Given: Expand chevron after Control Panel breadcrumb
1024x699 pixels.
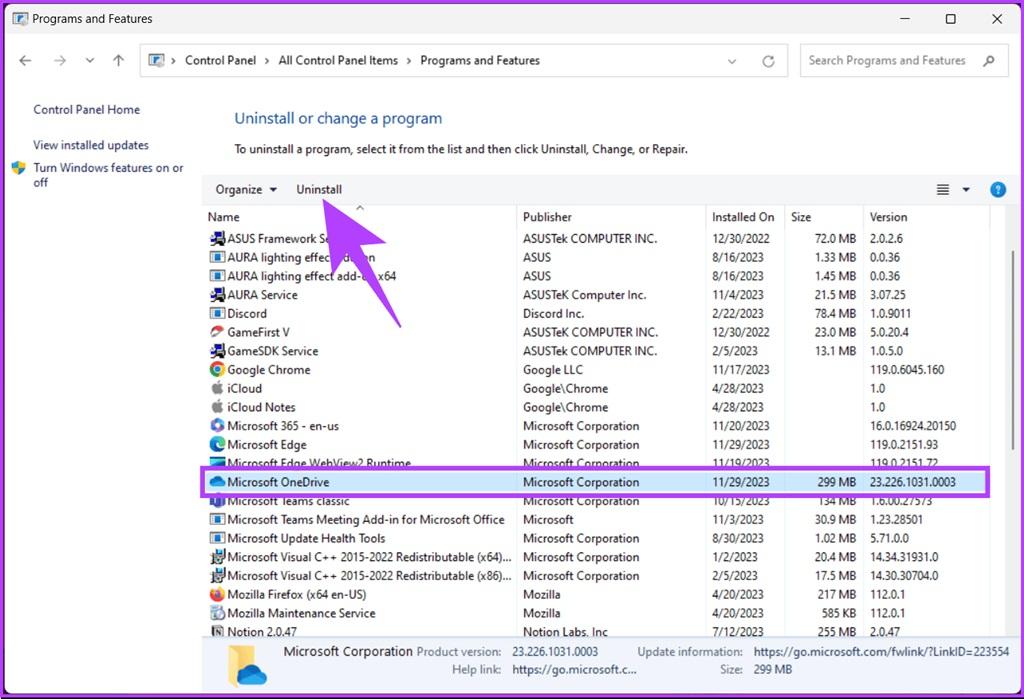Looking at the screenshot, I should (267, 61).
